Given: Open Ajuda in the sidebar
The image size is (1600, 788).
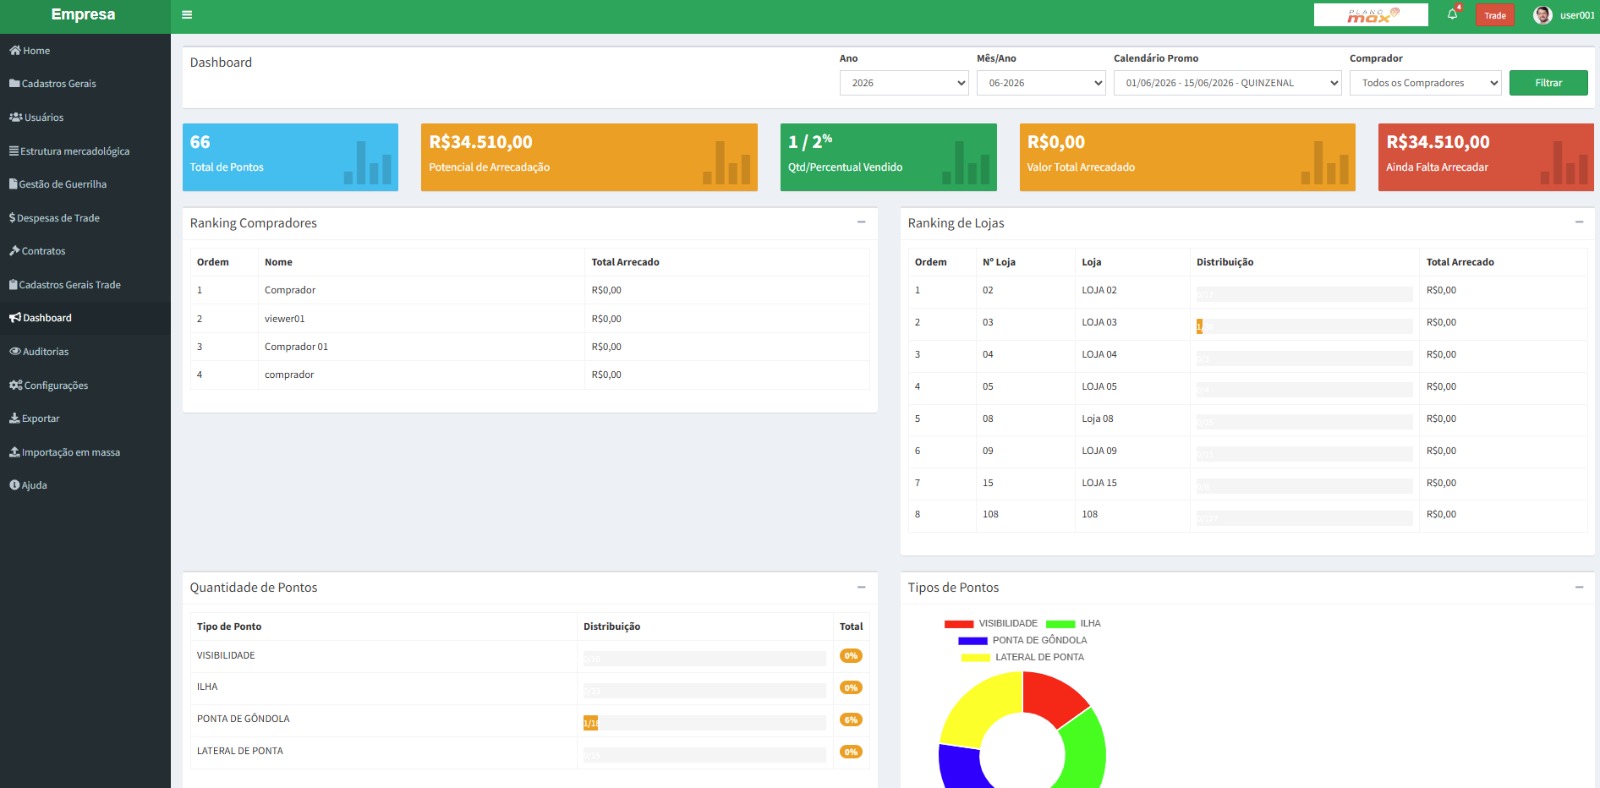Looking at the screenshot, I should [x=85, y=485].
